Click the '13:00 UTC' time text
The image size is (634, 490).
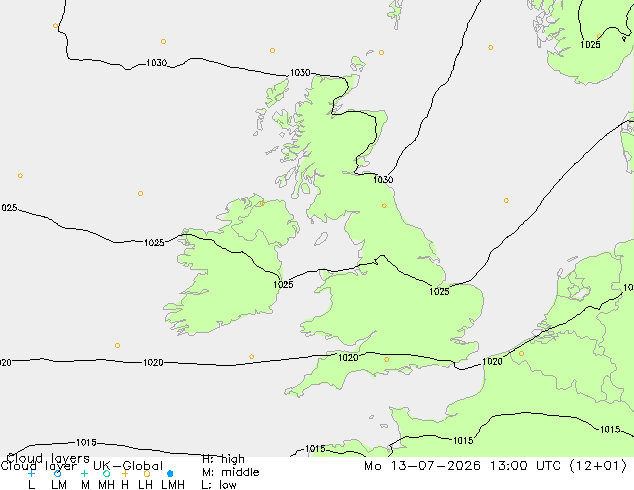pos(525,466)
